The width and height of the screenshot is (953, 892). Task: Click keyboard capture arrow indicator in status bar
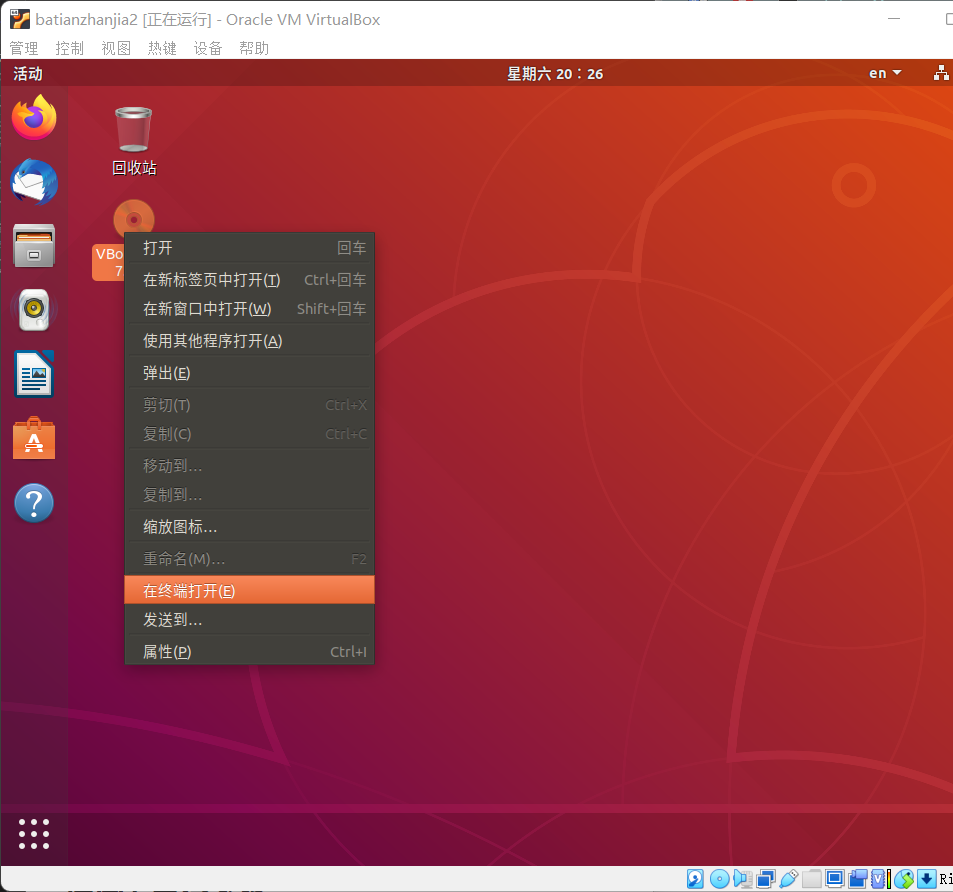tap(927, 879)
